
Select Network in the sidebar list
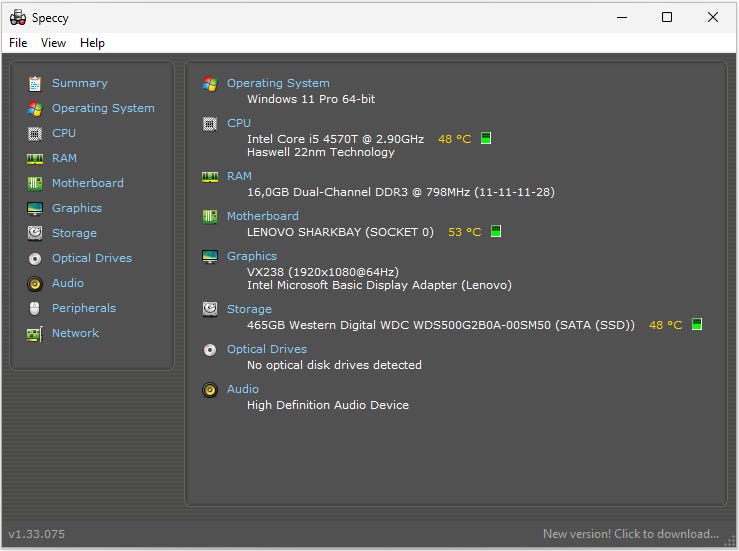pyautogui.click(x=75, y=333)
